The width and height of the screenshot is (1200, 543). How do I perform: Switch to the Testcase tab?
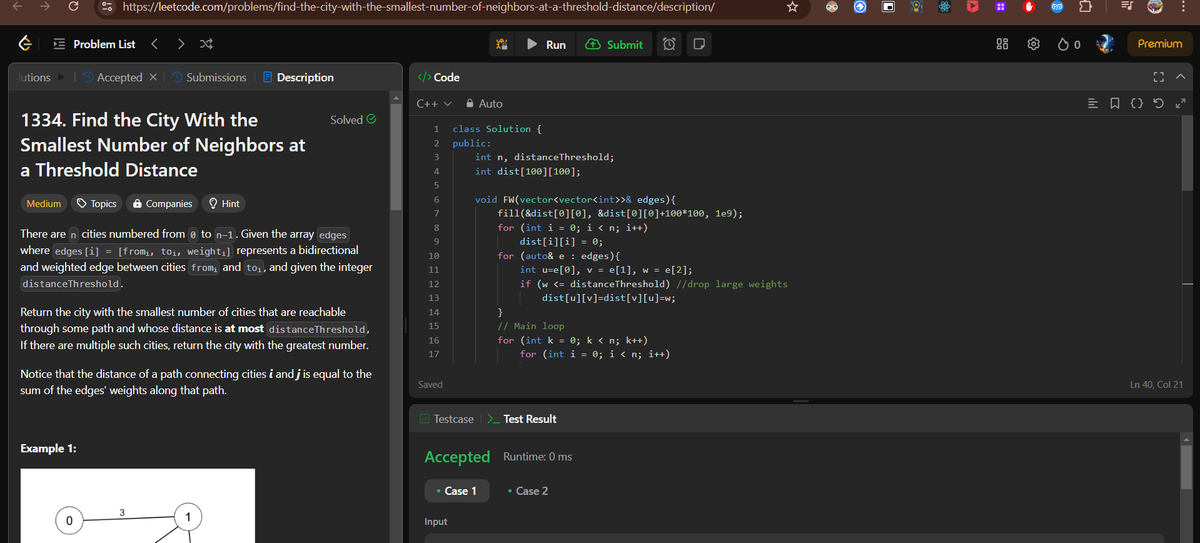pos(446,419)
